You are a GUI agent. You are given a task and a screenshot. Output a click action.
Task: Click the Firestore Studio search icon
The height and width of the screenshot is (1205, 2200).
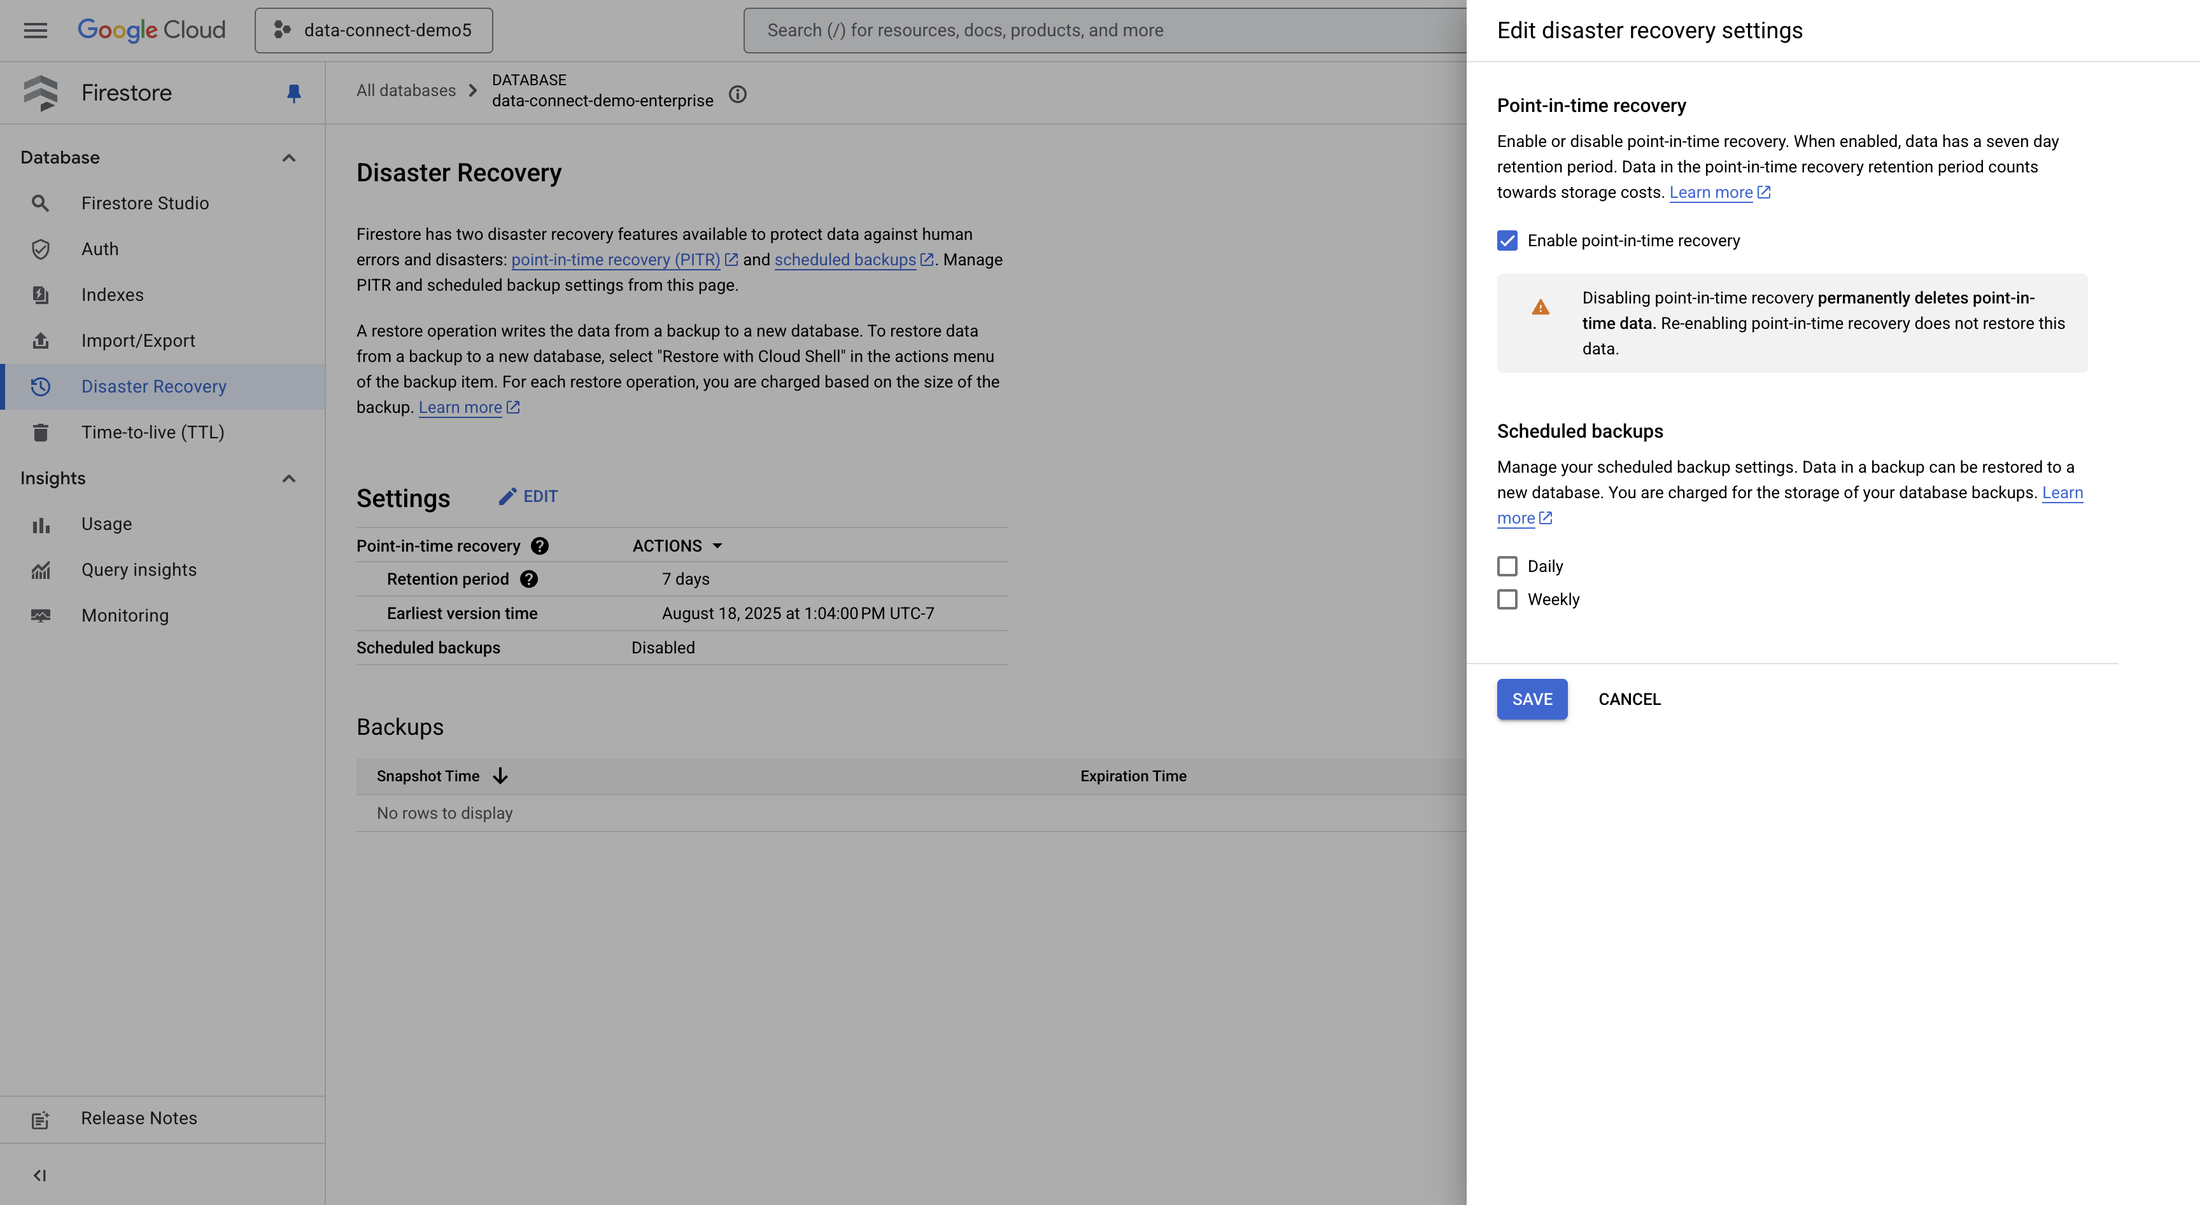40,203
